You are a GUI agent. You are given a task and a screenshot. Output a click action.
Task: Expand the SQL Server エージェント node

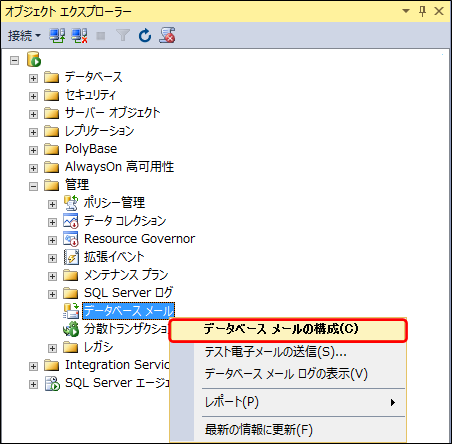(33, 384)
